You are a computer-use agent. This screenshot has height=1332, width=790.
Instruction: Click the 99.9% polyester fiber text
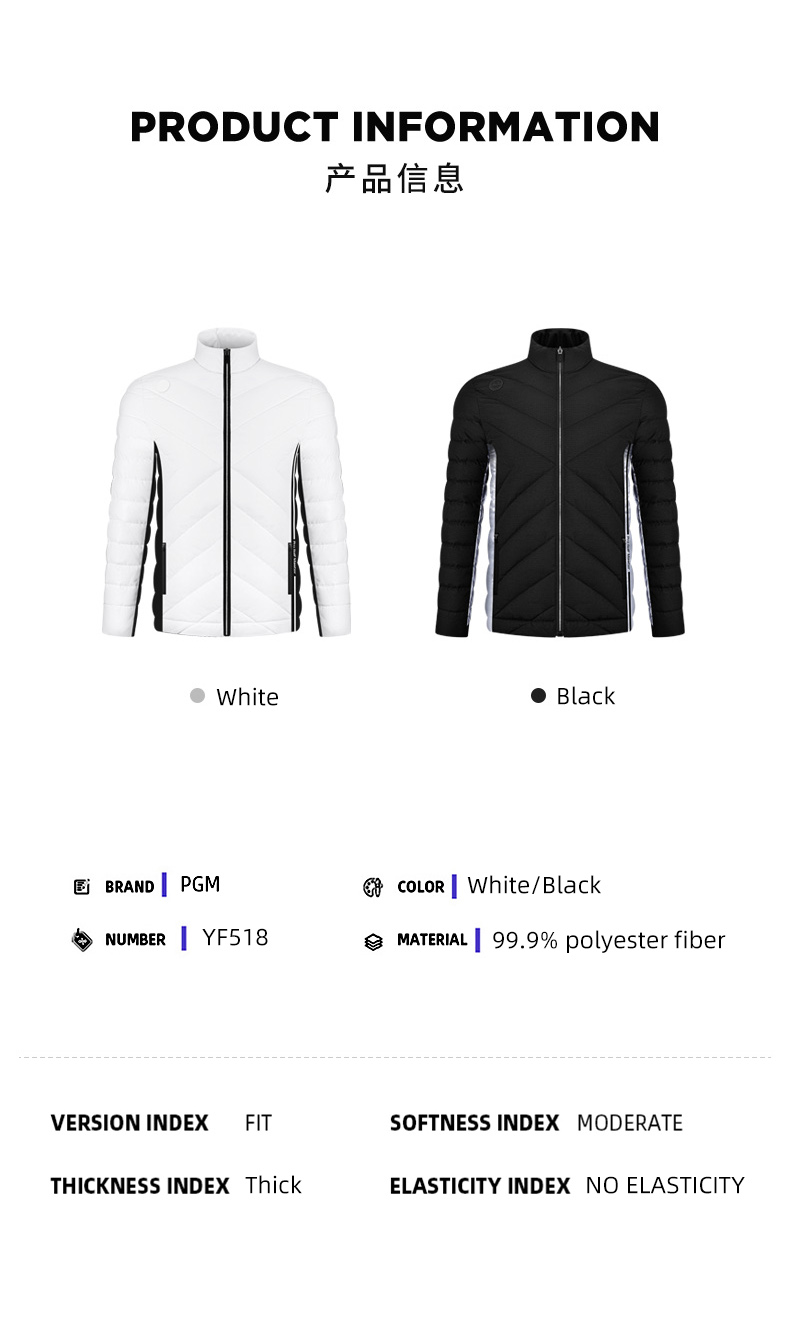[x=609, y=940]
